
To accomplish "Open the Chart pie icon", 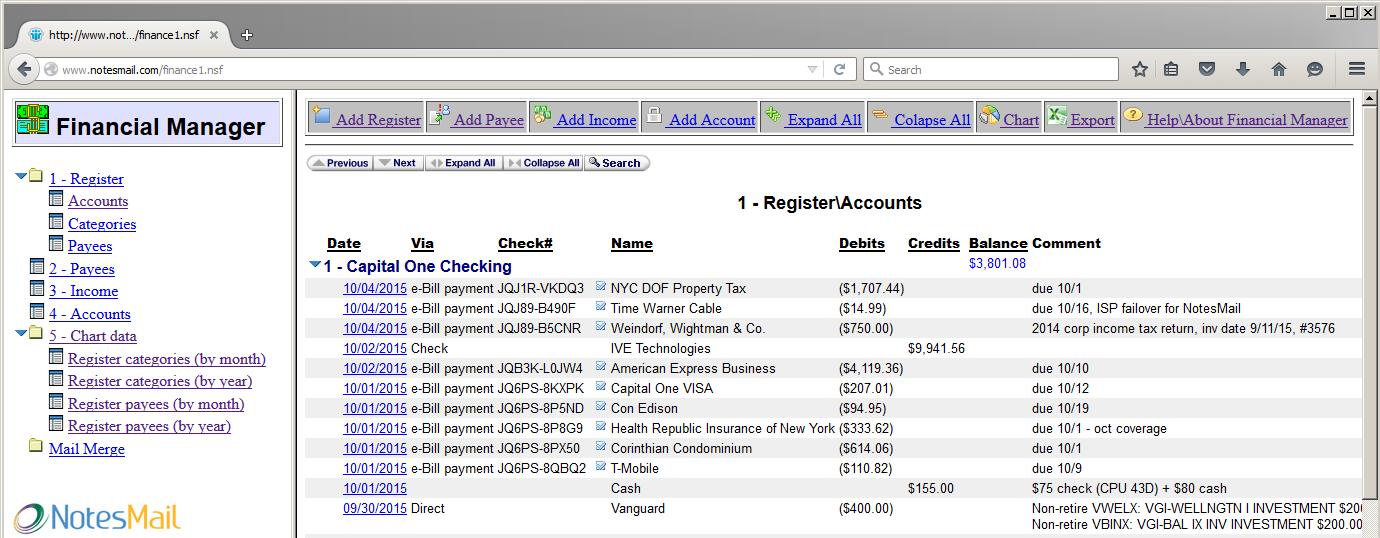I will point(989,117).
